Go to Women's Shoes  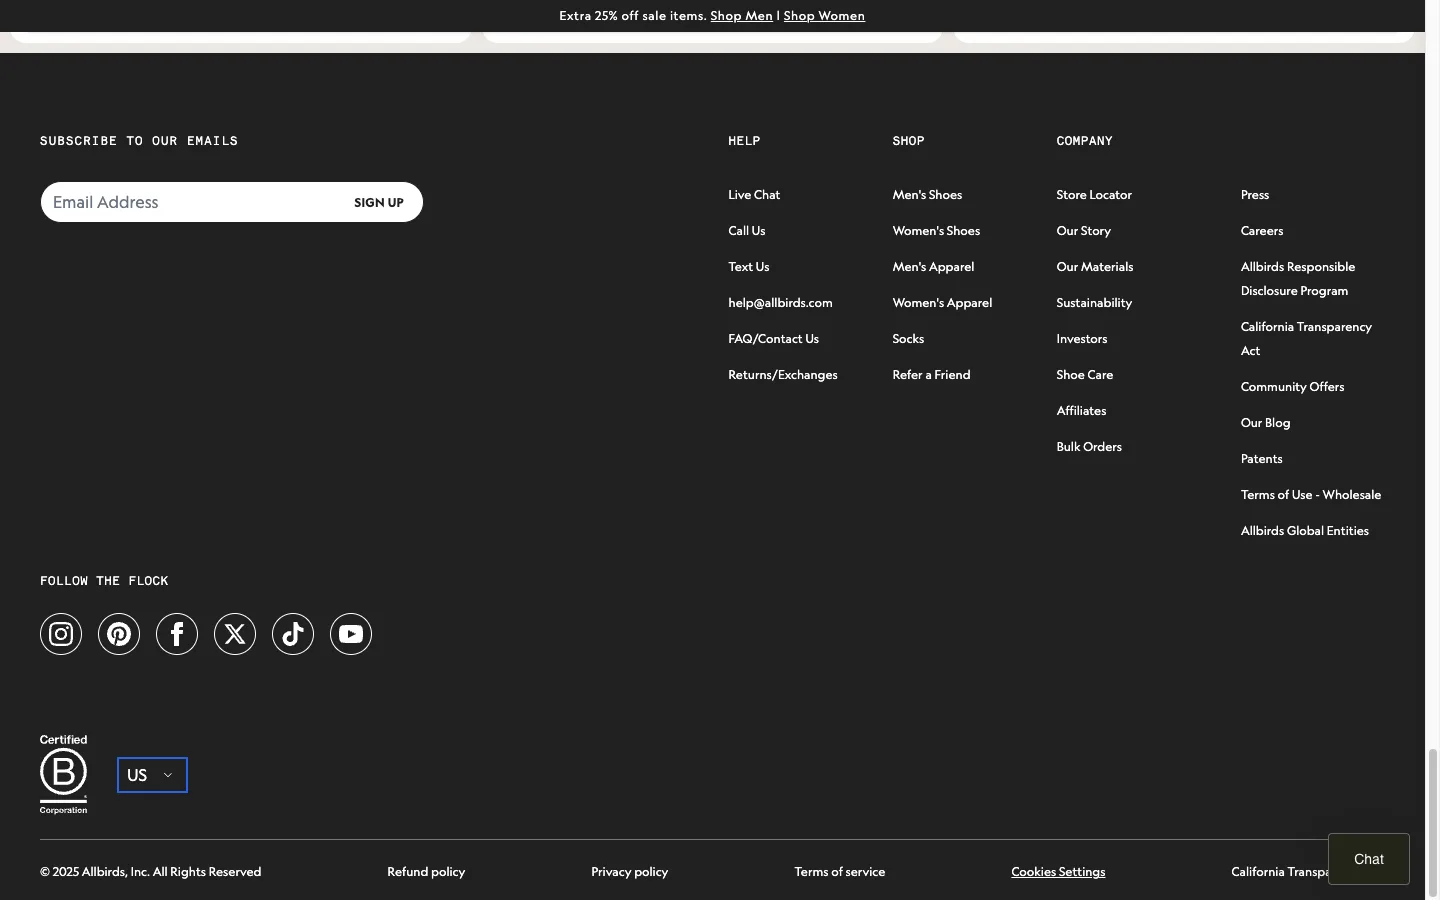click(936, 231)
